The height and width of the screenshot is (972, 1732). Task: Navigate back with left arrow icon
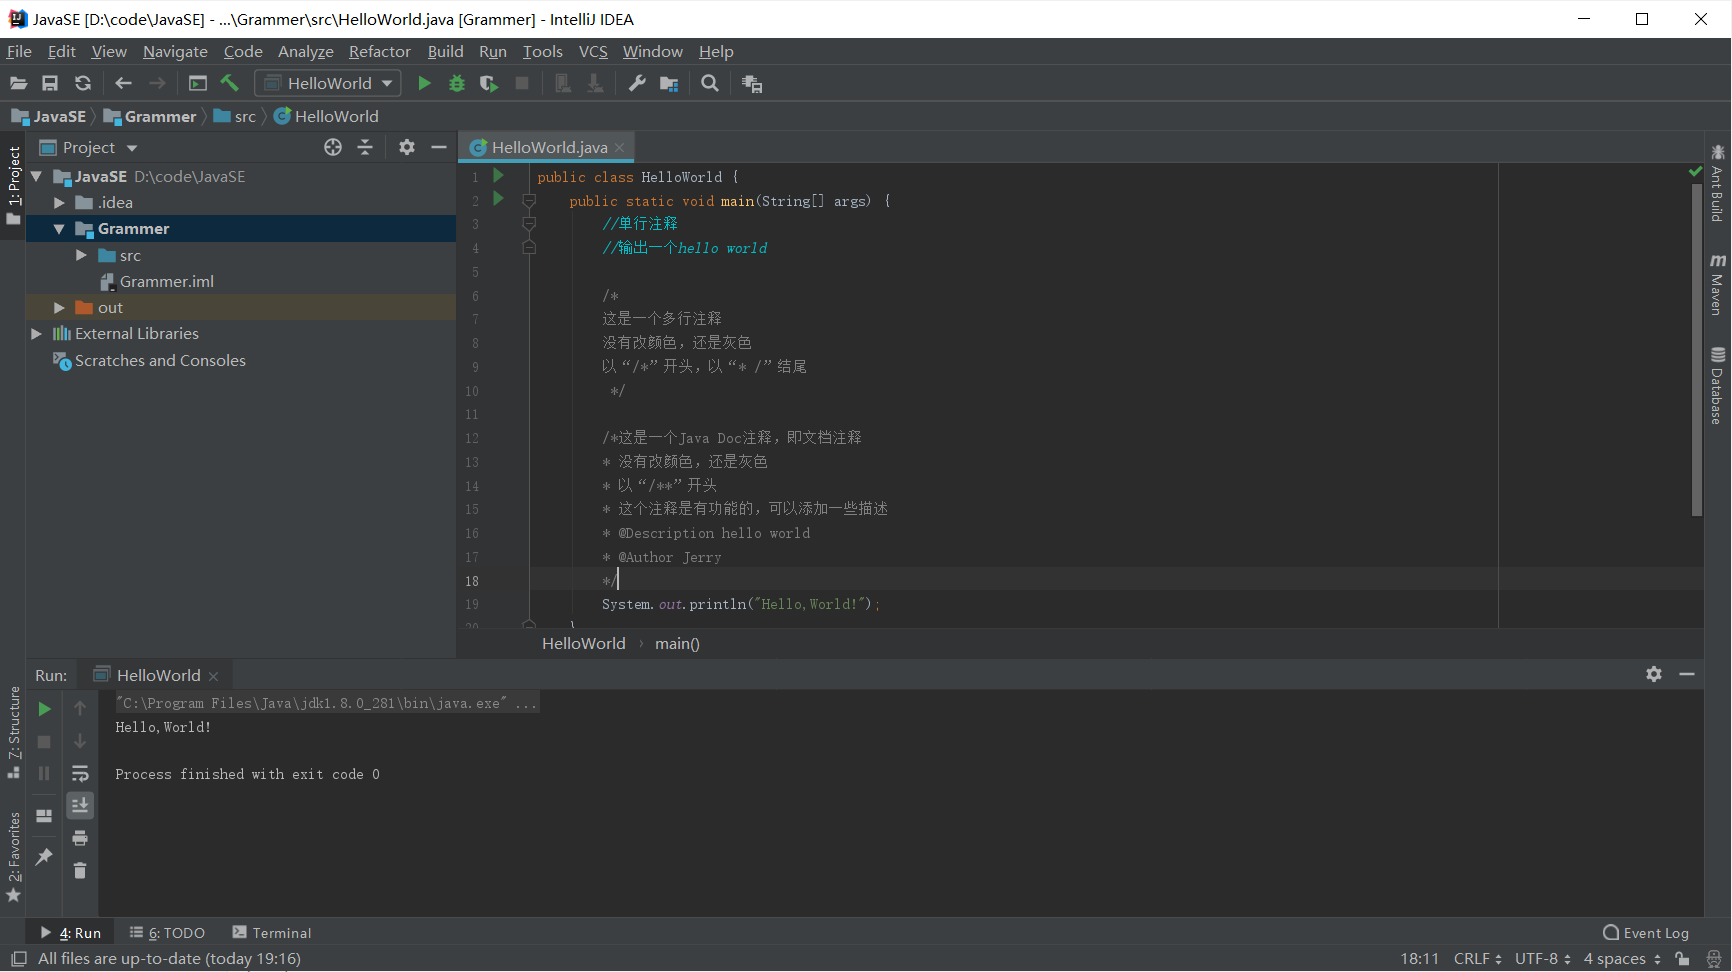pos(123,83)
